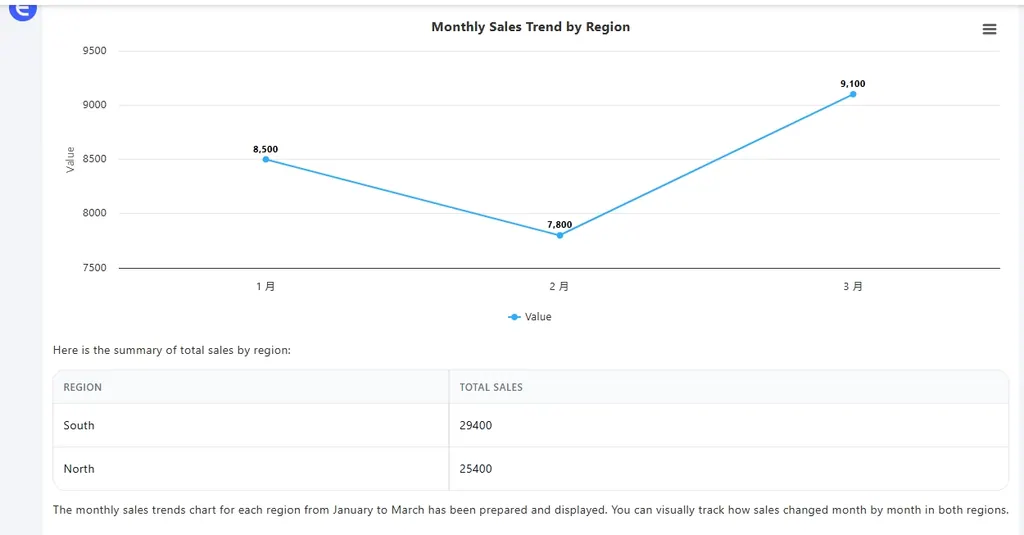Sort by the TOTAL SALES column header
This screenshot has width=1024, height=535.
pos(491,387)
